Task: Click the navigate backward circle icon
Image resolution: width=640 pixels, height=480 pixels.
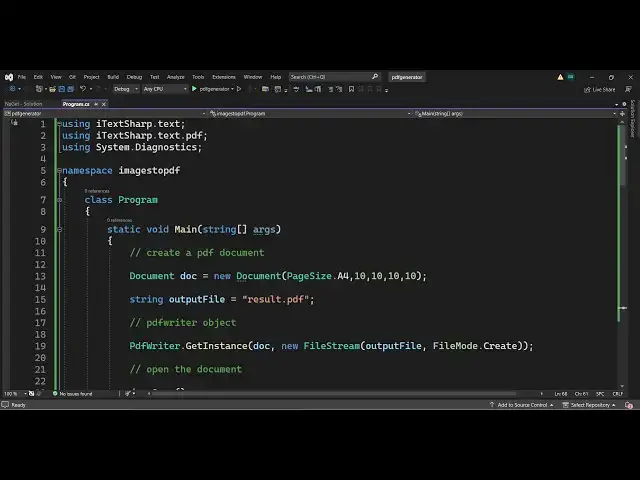Action: [x=13, y=89]
